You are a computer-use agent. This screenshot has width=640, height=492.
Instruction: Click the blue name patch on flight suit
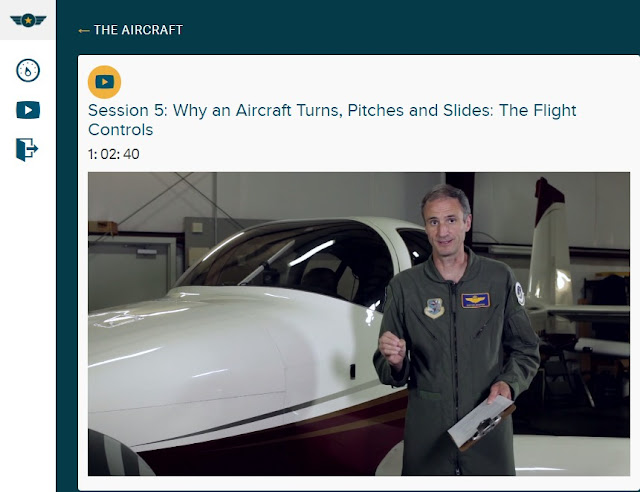[x=476, y=300]
